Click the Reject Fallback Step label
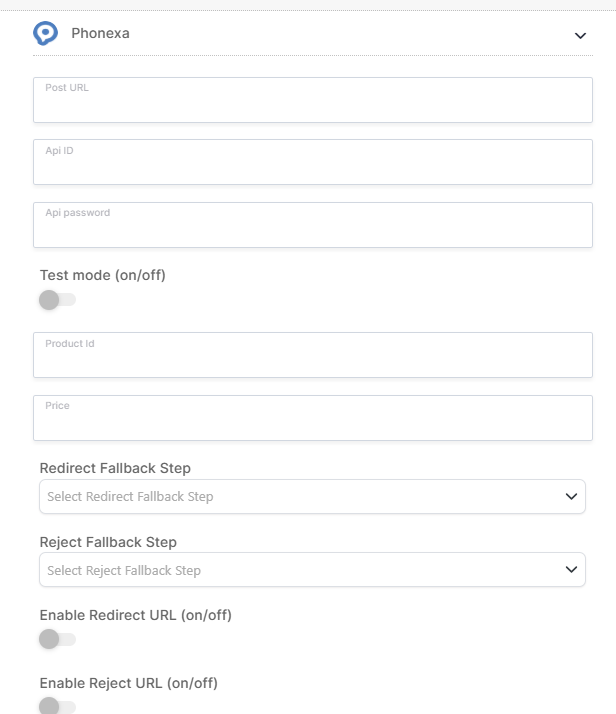This screenshot has height=714, width=616. coord(108,542)
